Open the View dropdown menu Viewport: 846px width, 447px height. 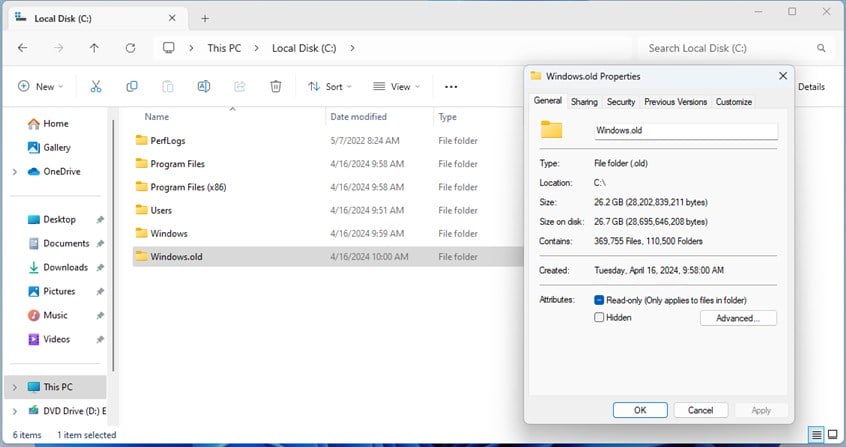coord(397,86)
